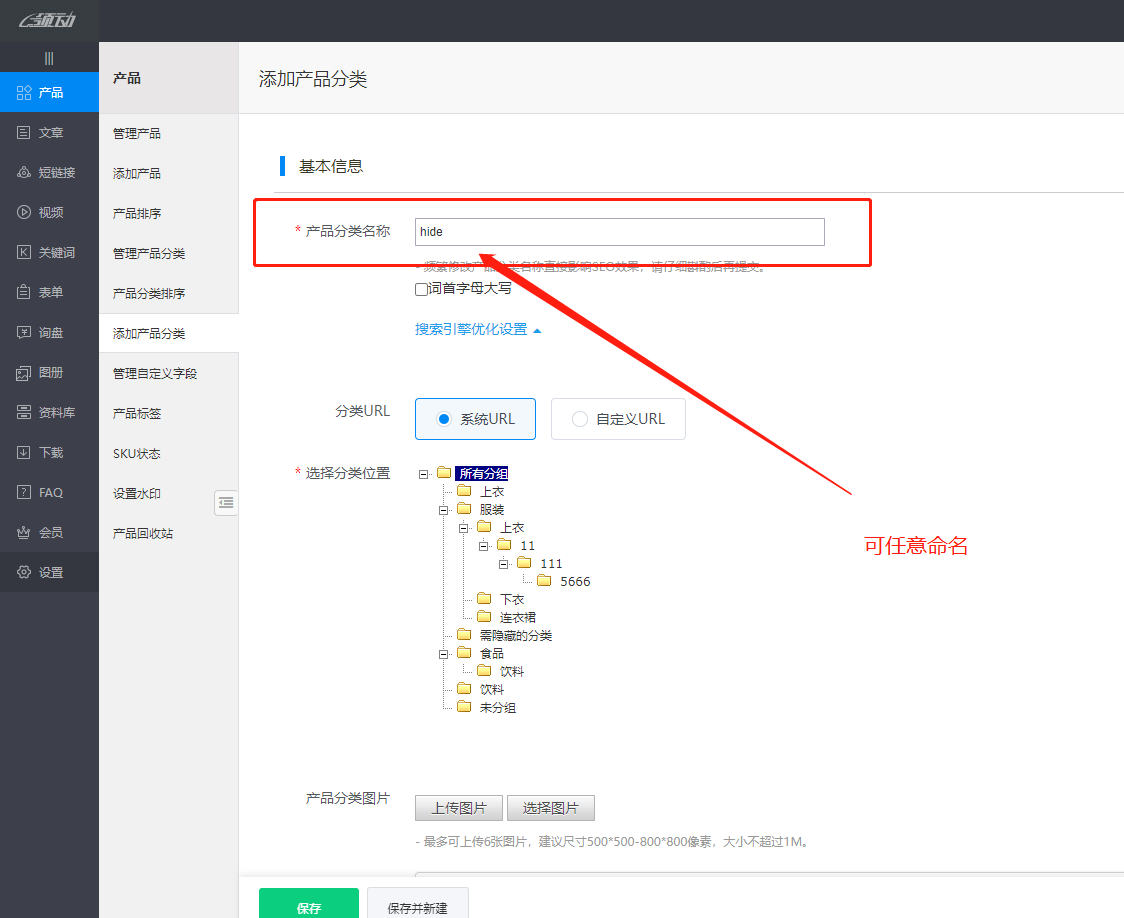The width and height of the screenshot is (1124, 918).
Task: Open 管理产品分类 in the submenu
Action: tap(149, 253)
